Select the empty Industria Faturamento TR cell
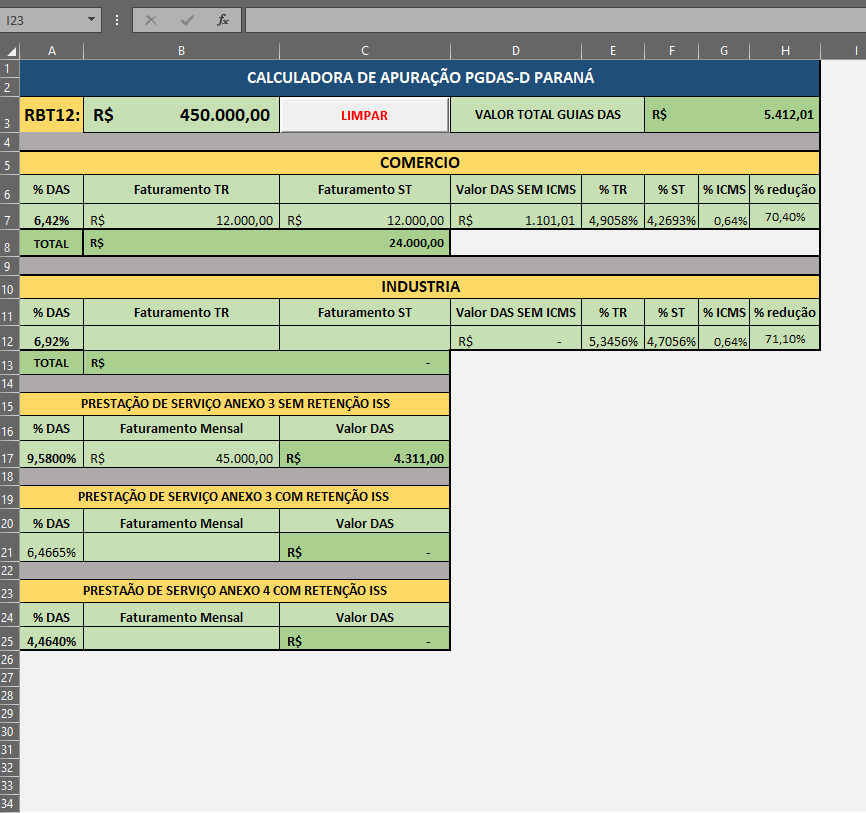 click(x=181, y=337)
